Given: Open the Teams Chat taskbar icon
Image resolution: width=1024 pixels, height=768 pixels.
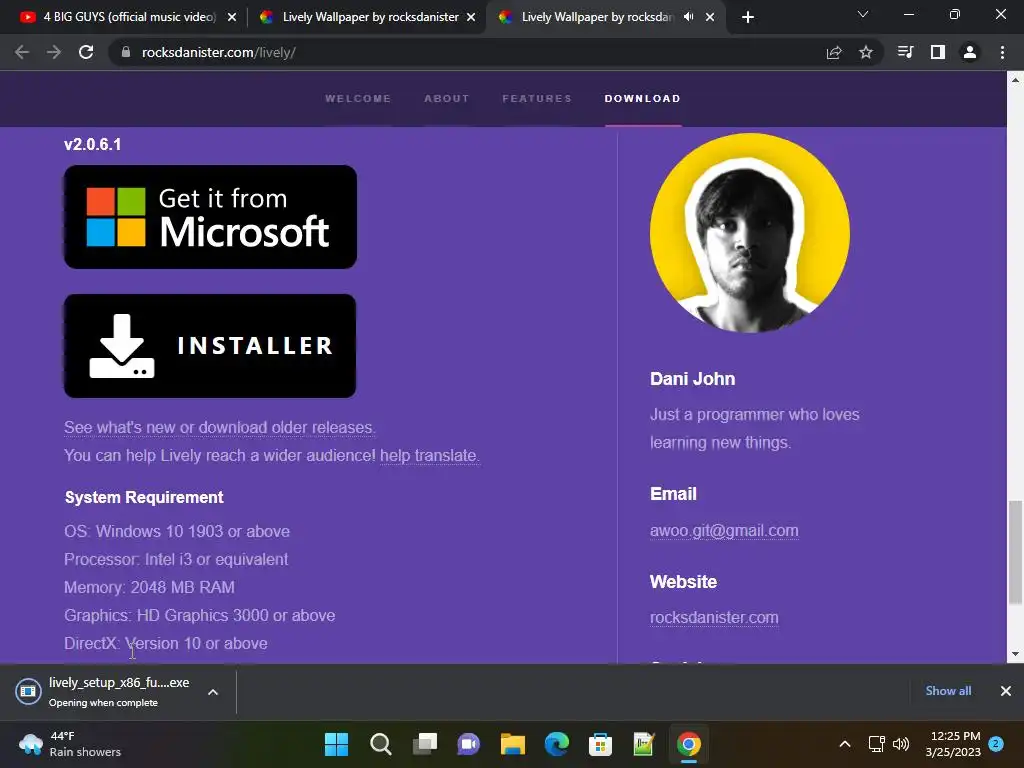Looking at the screenshot, I should point(468,744).
